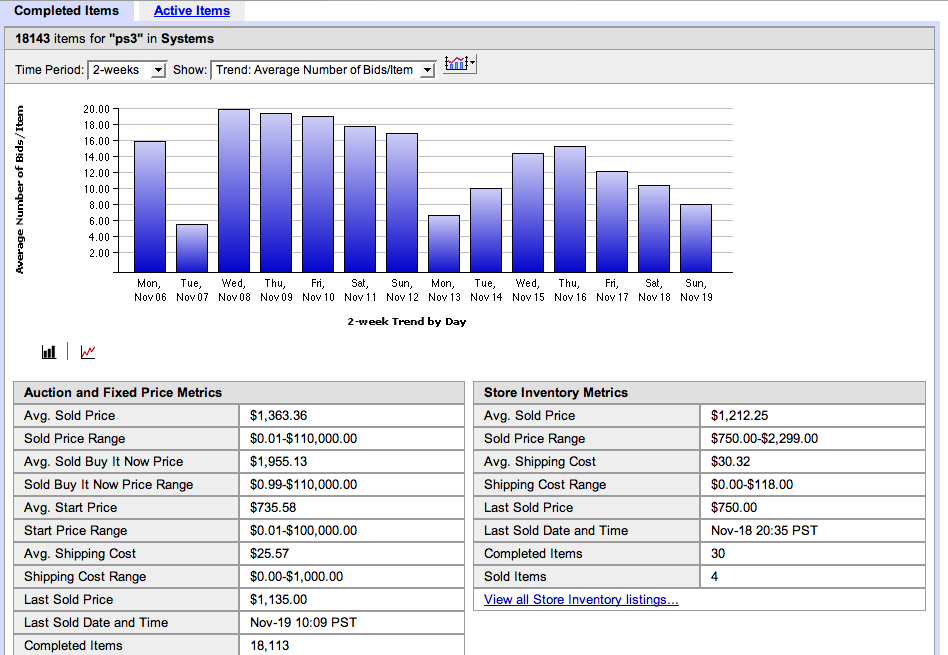Image resolution: width=948 pixels, height=655 pixels.
Task: Click the store shipping cost $30.32
Action: coord(730,461)
